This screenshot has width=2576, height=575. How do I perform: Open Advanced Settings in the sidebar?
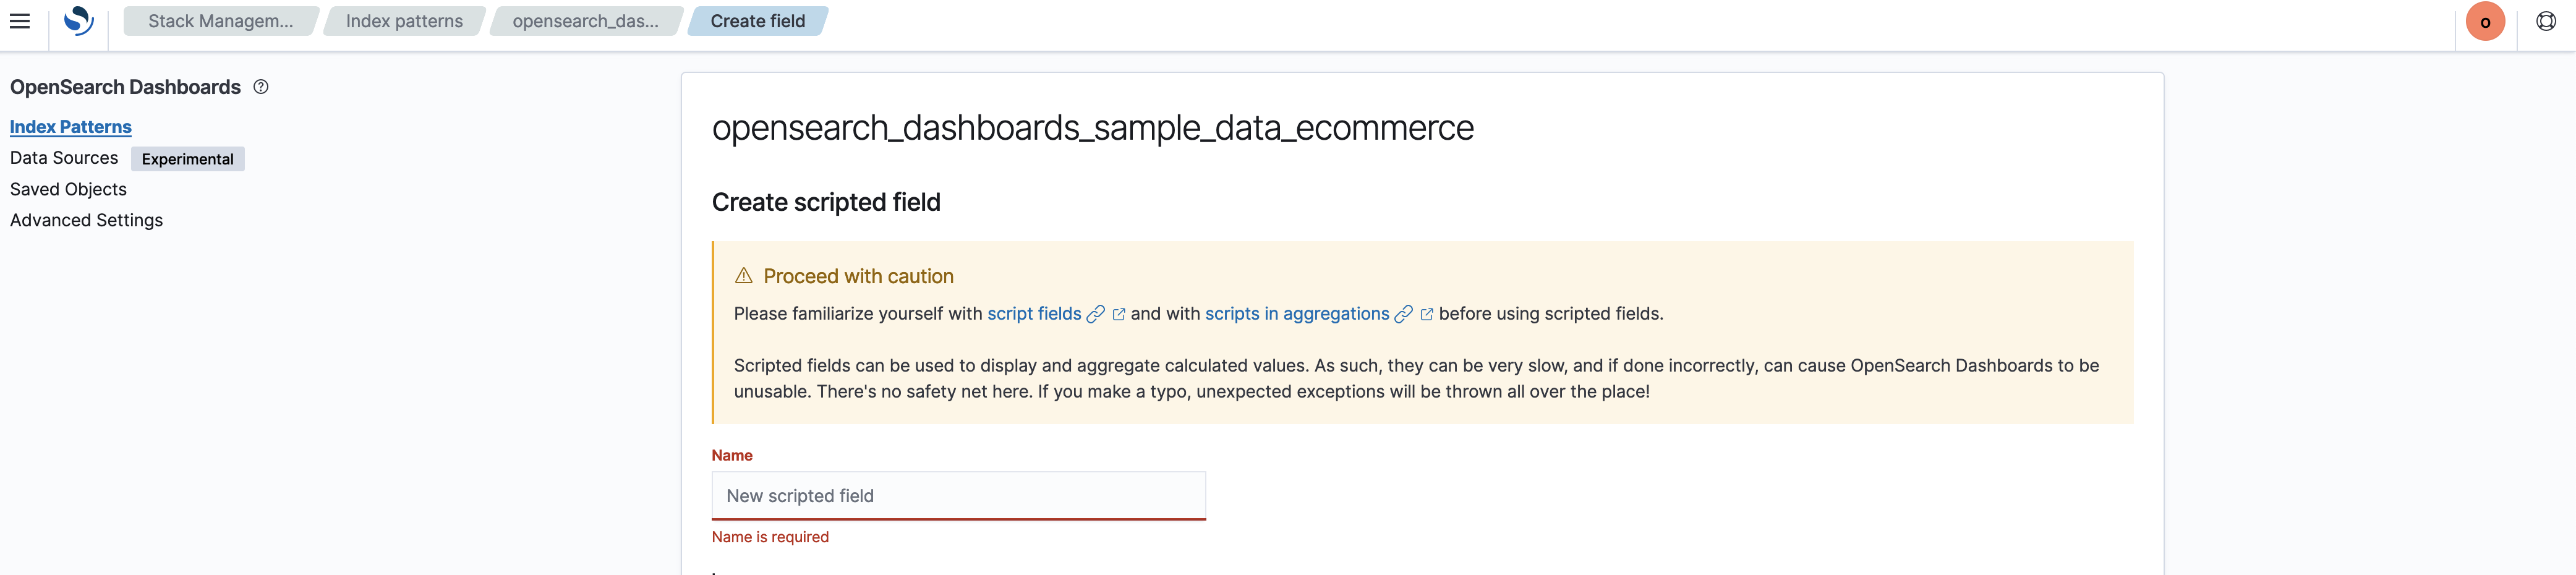click(x=86, y=220)
